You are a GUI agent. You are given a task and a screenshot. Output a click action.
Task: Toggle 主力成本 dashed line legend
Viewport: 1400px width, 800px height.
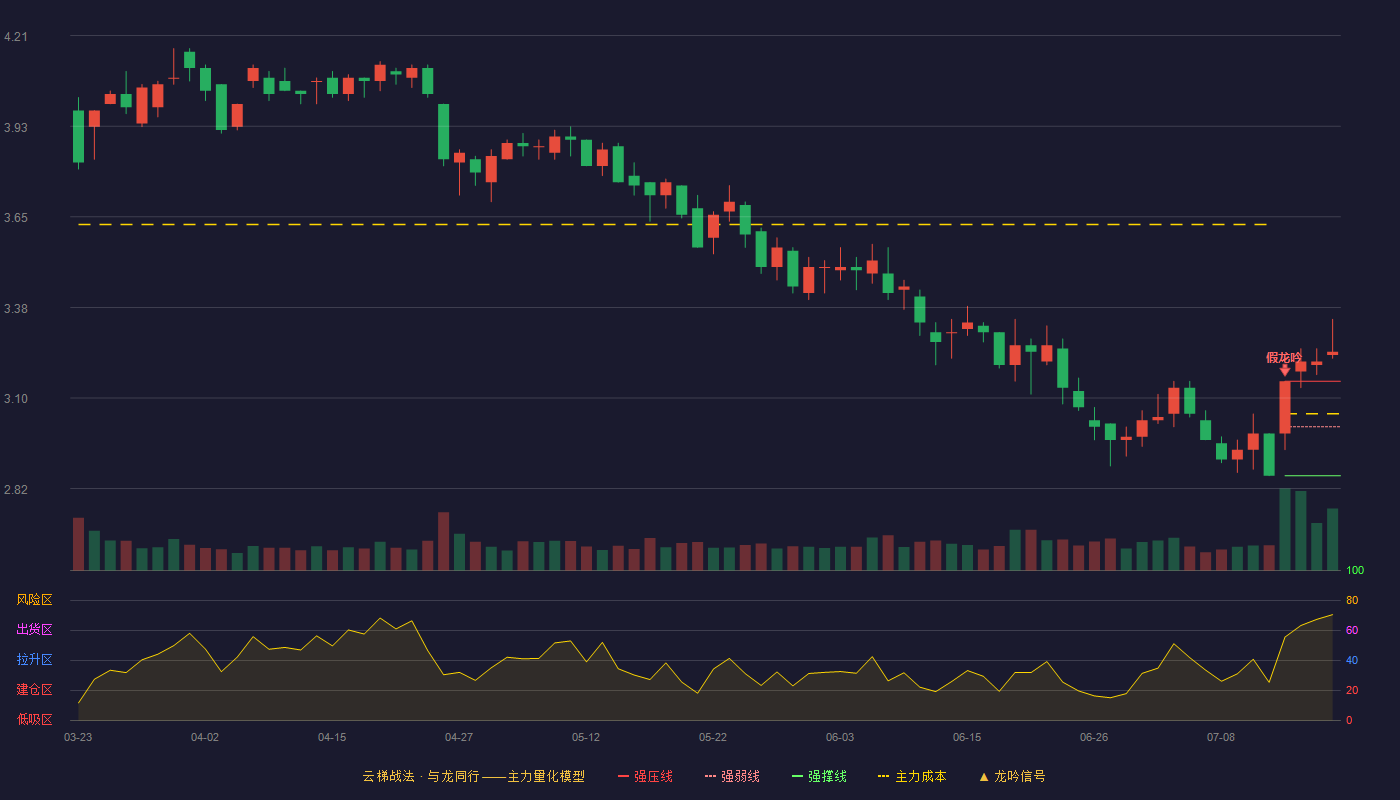click(912, 776)
